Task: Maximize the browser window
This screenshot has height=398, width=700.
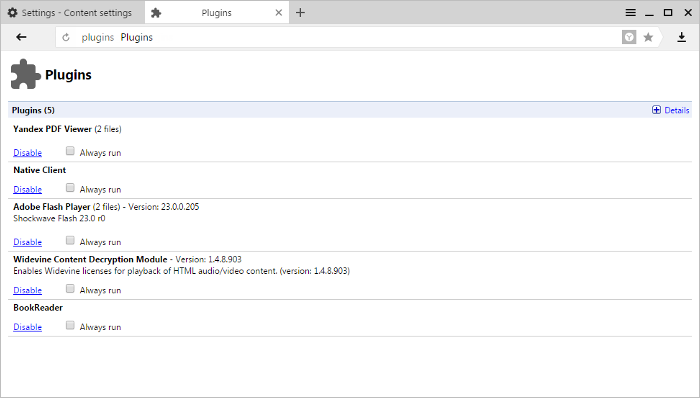Action: click(668, 12)
